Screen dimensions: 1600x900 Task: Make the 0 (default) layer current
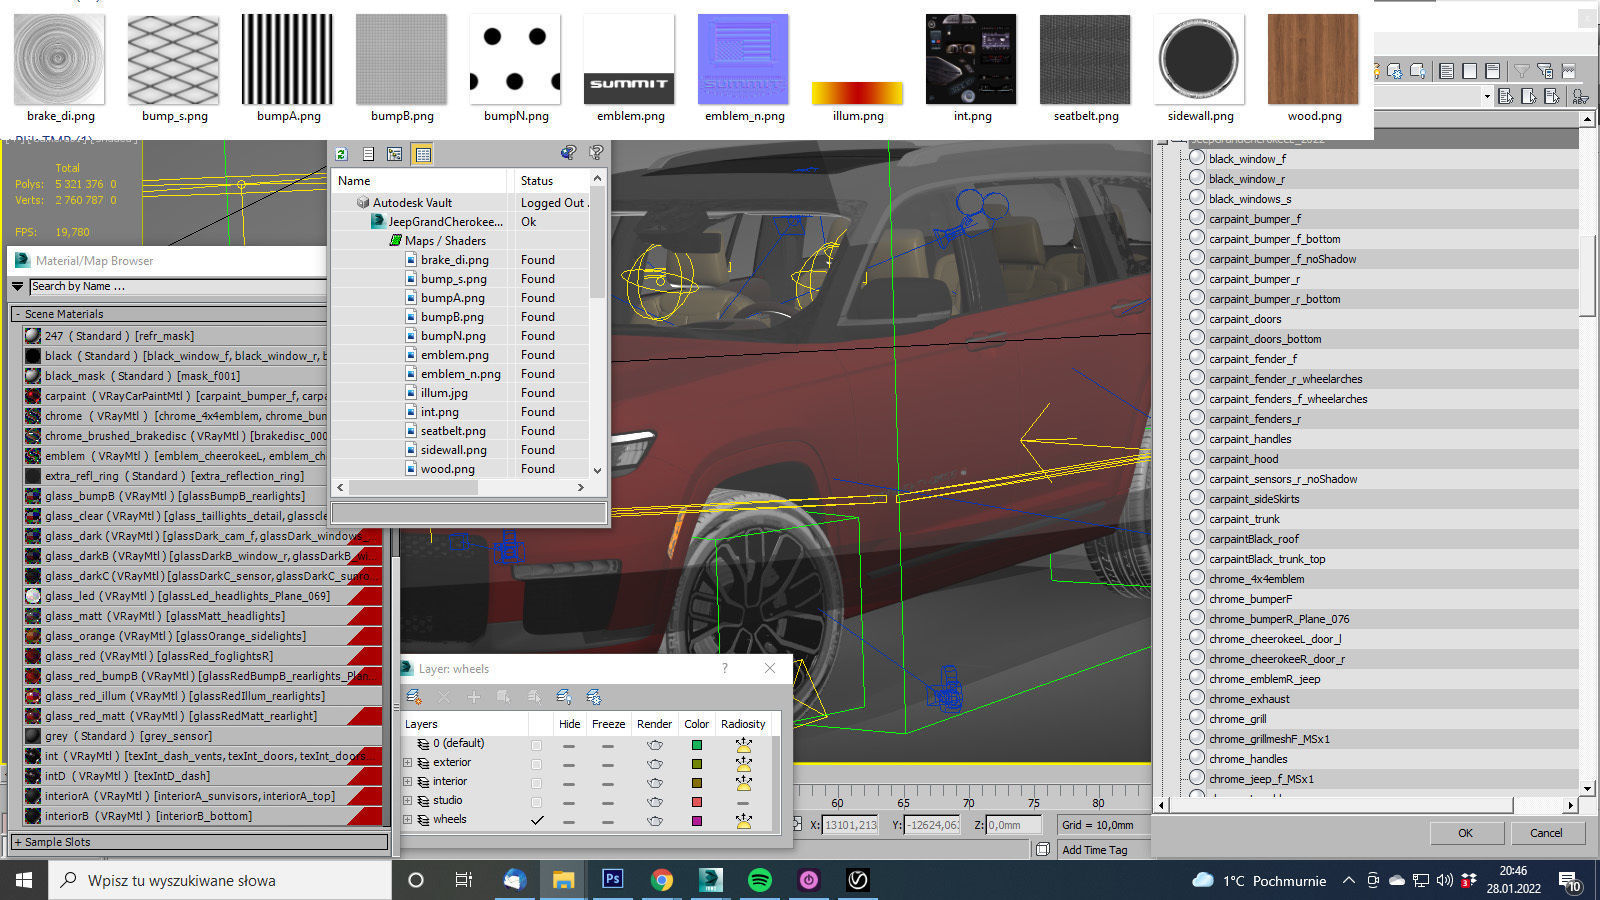(537, 745)
